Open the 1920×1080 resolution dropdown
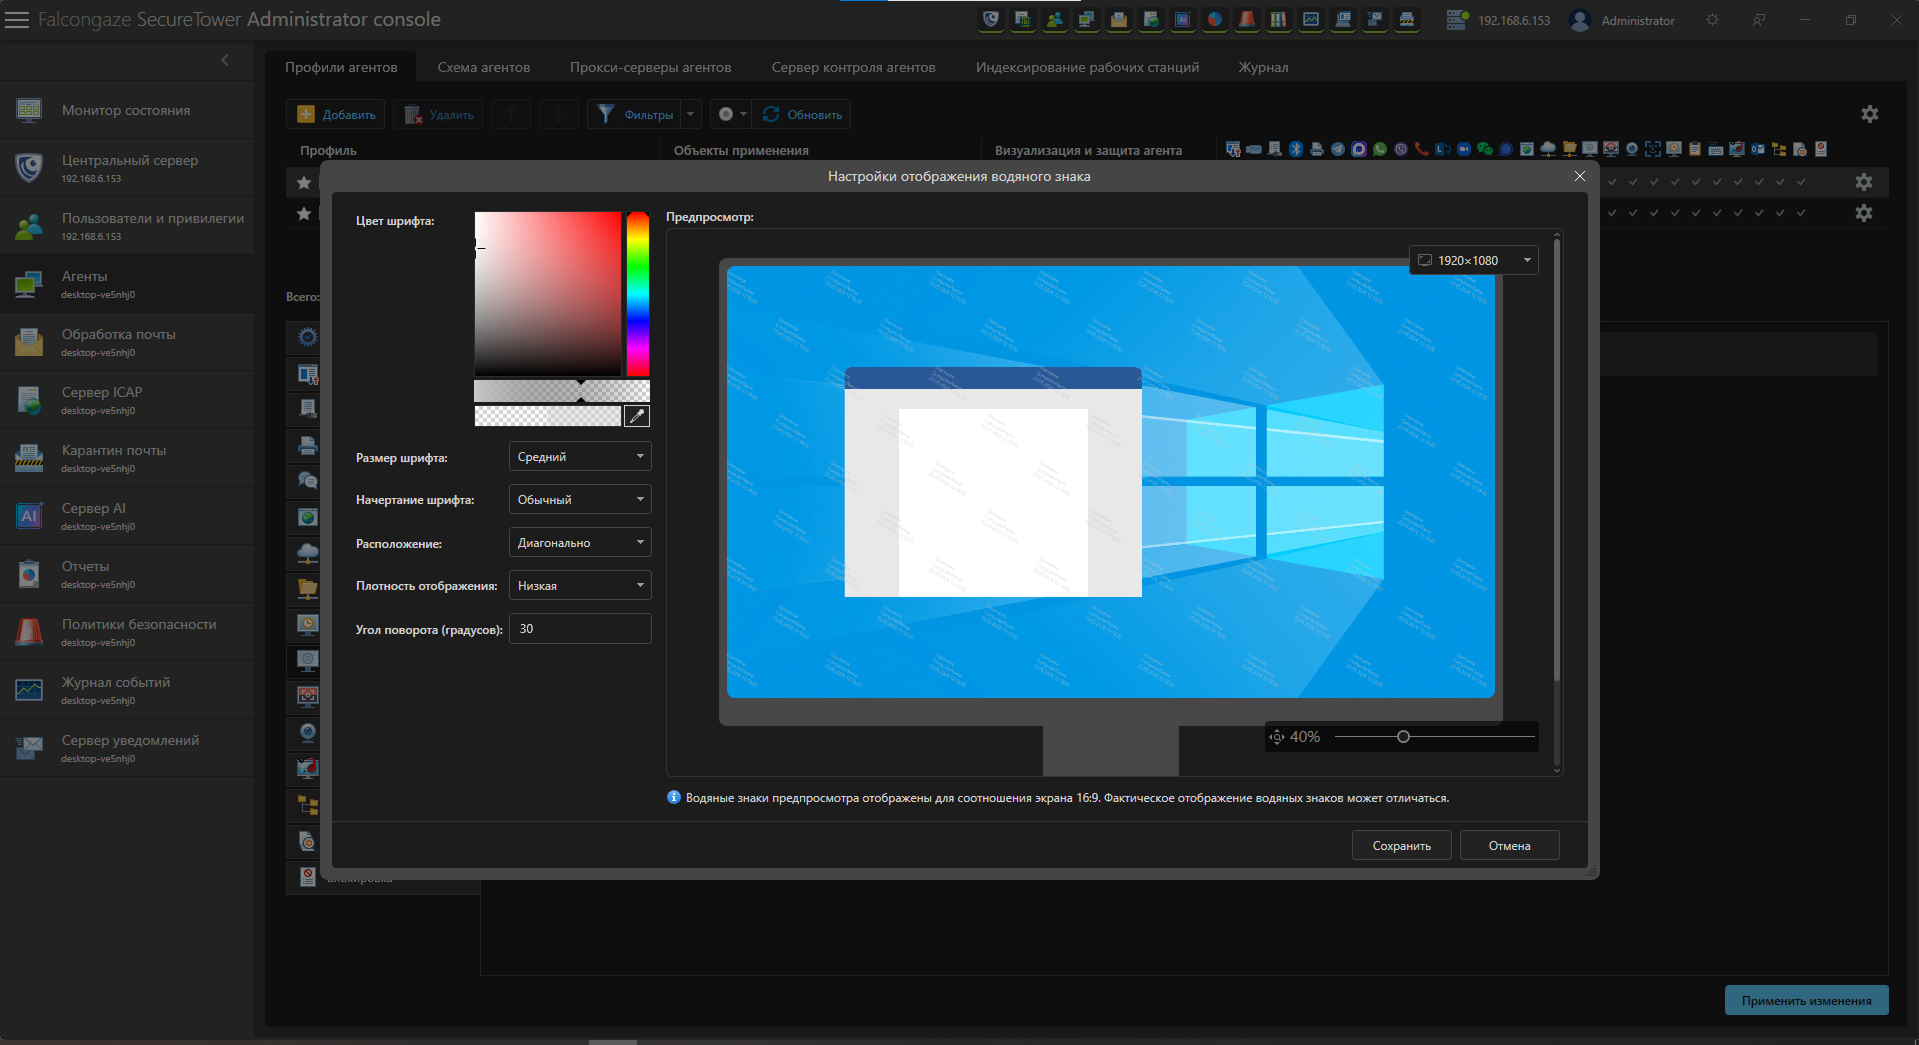Viewport: 1919px width, 1045px height. (1474, 260)
